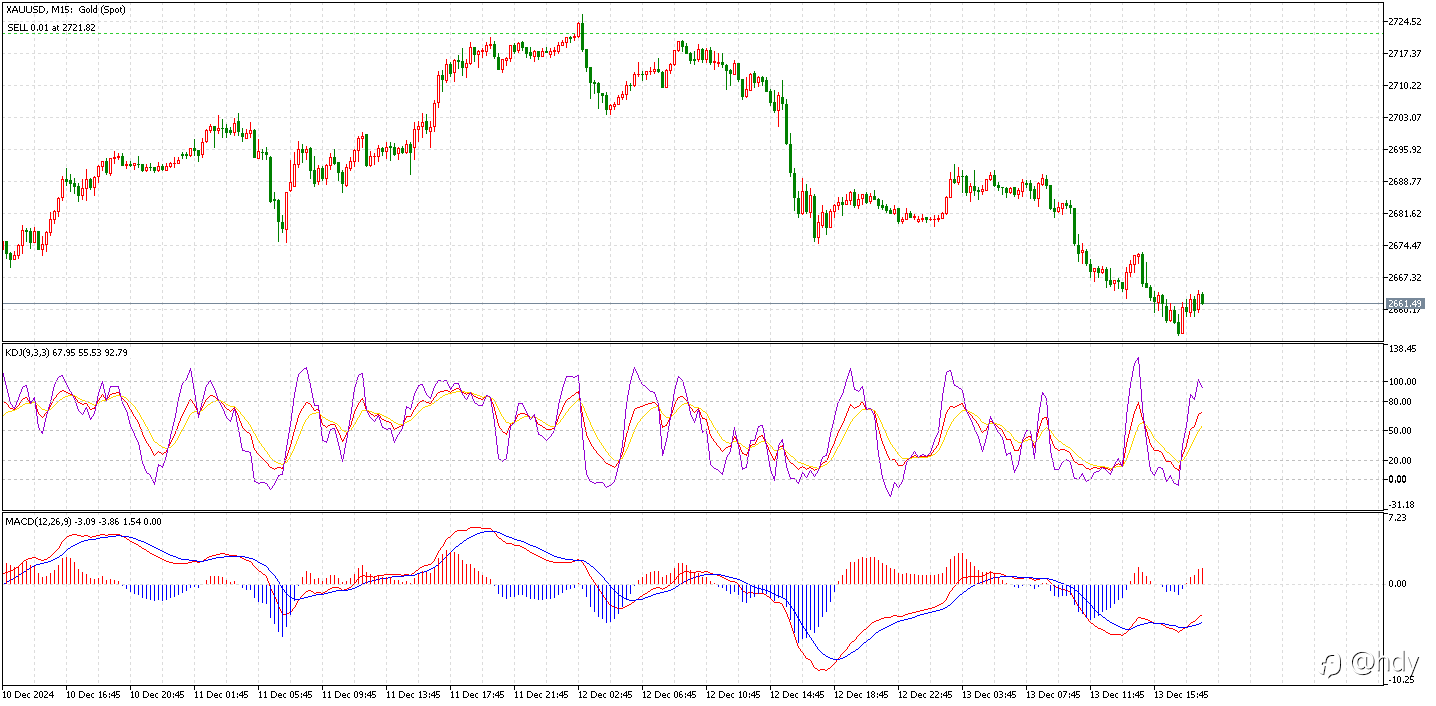Click the 2703.07 price scale label
Screen dimensions: 1436x706
click(1405, 117)
